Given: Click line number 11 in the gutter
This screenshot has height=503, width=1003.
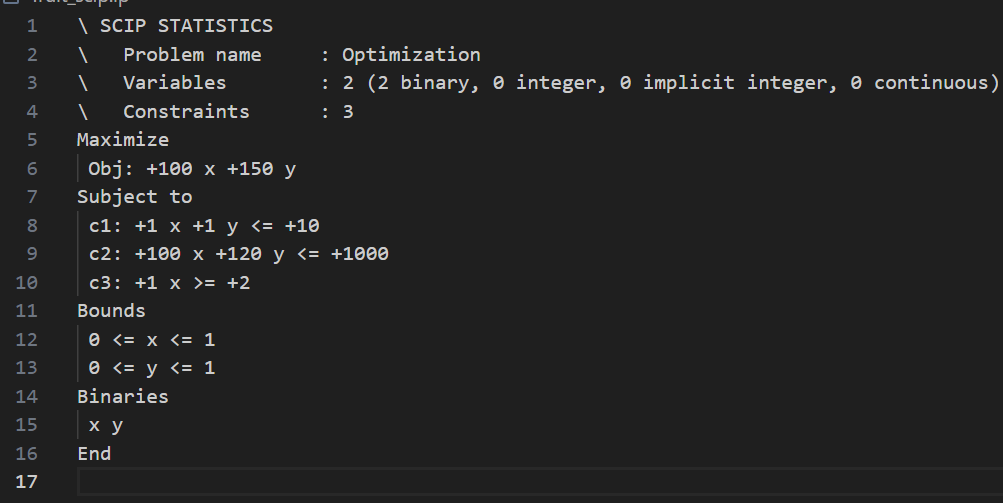Looking at the screenshot, I should 27,311.
